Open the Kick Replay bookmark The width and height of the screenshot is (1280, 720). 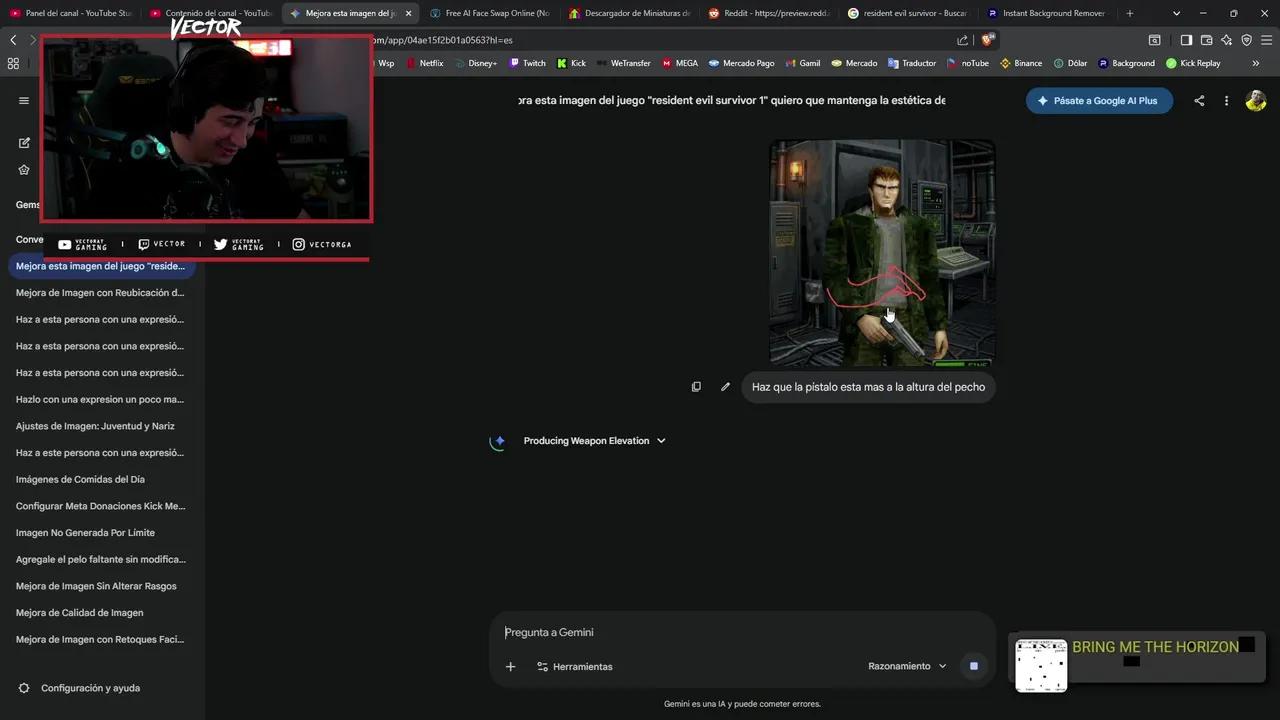coord(1194,63)
